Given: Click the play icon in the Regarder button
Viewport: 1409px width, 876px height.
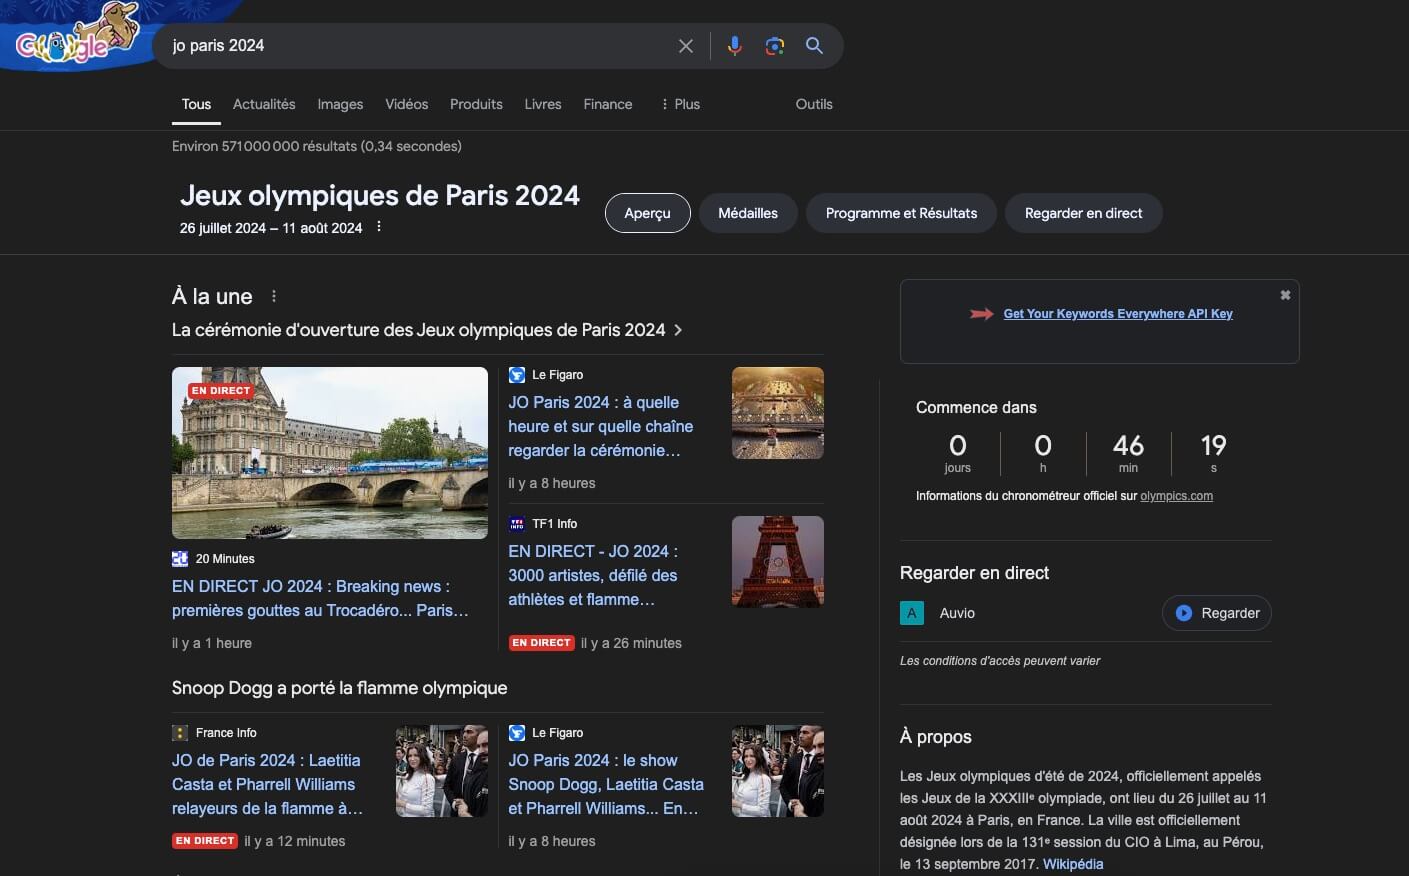Looking at the screenshot, I should (1184, 613).
